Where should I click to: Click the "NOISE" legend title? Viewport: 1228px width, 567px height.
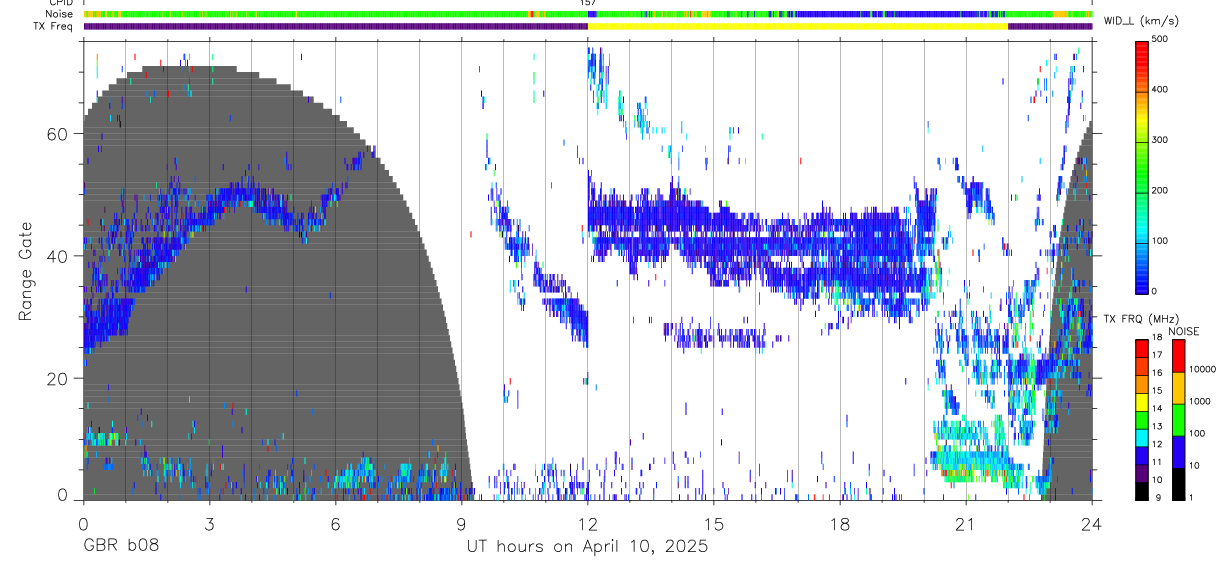(1185, 331)
